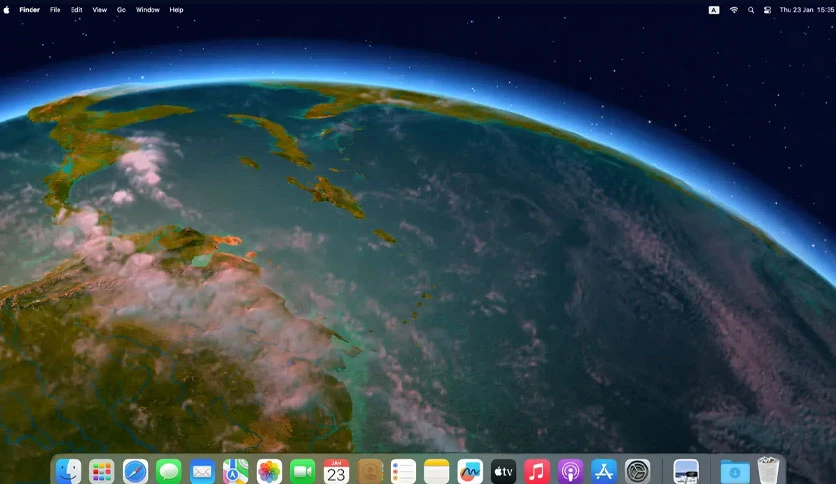
Task: Launch Freeform from the Dock
Action: [x=470, y=472]
